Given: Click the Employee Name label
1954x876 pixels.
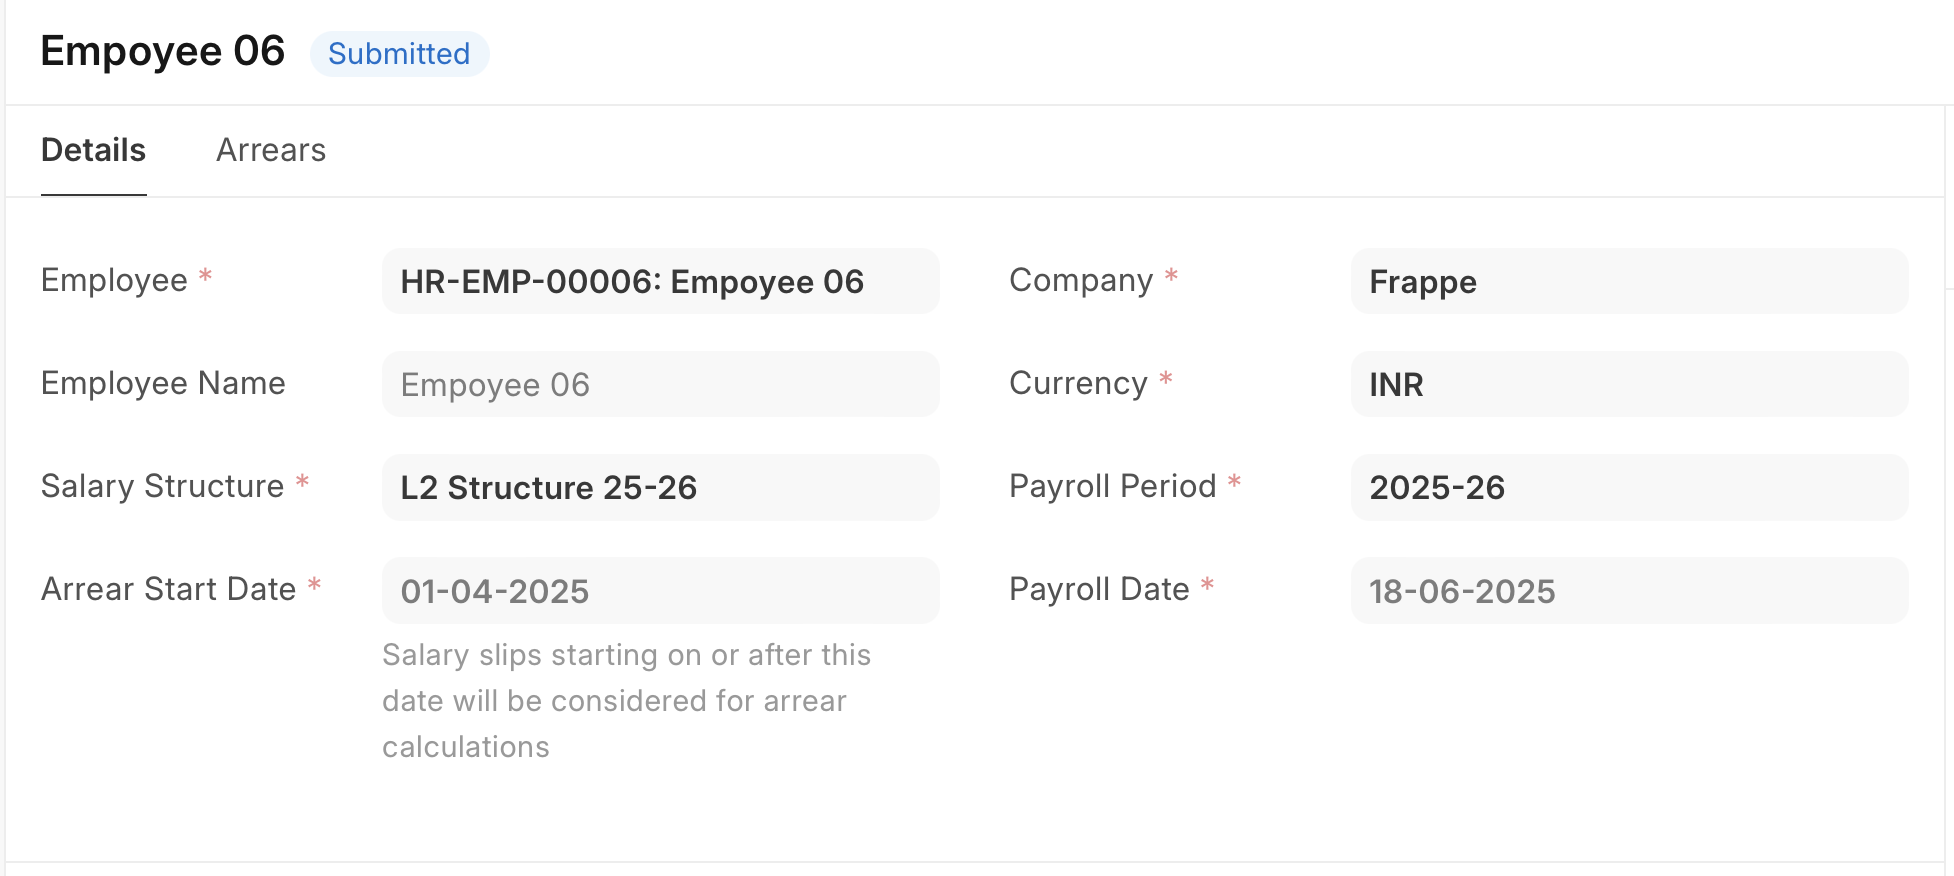Looking at the screenshot, I should click(163, 383).
